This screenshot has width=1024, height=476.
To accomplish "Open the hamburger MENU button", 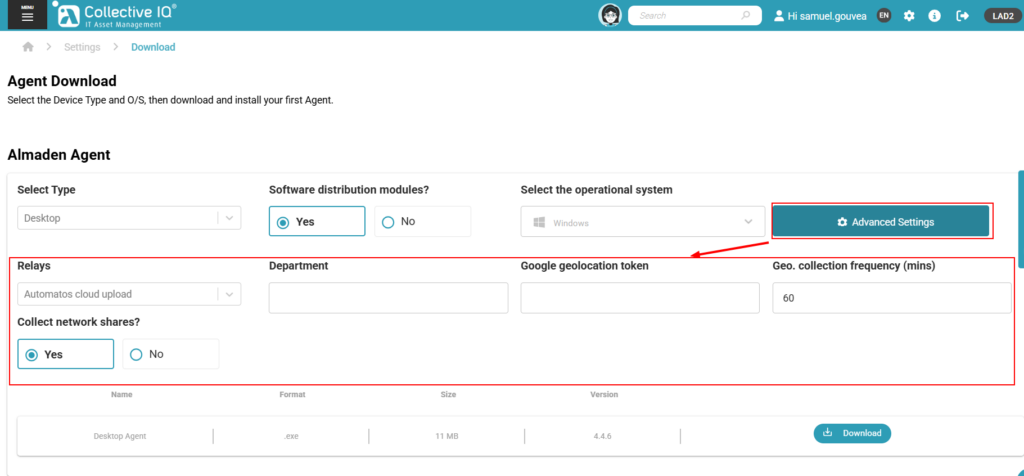I will [x=27, y=14].
